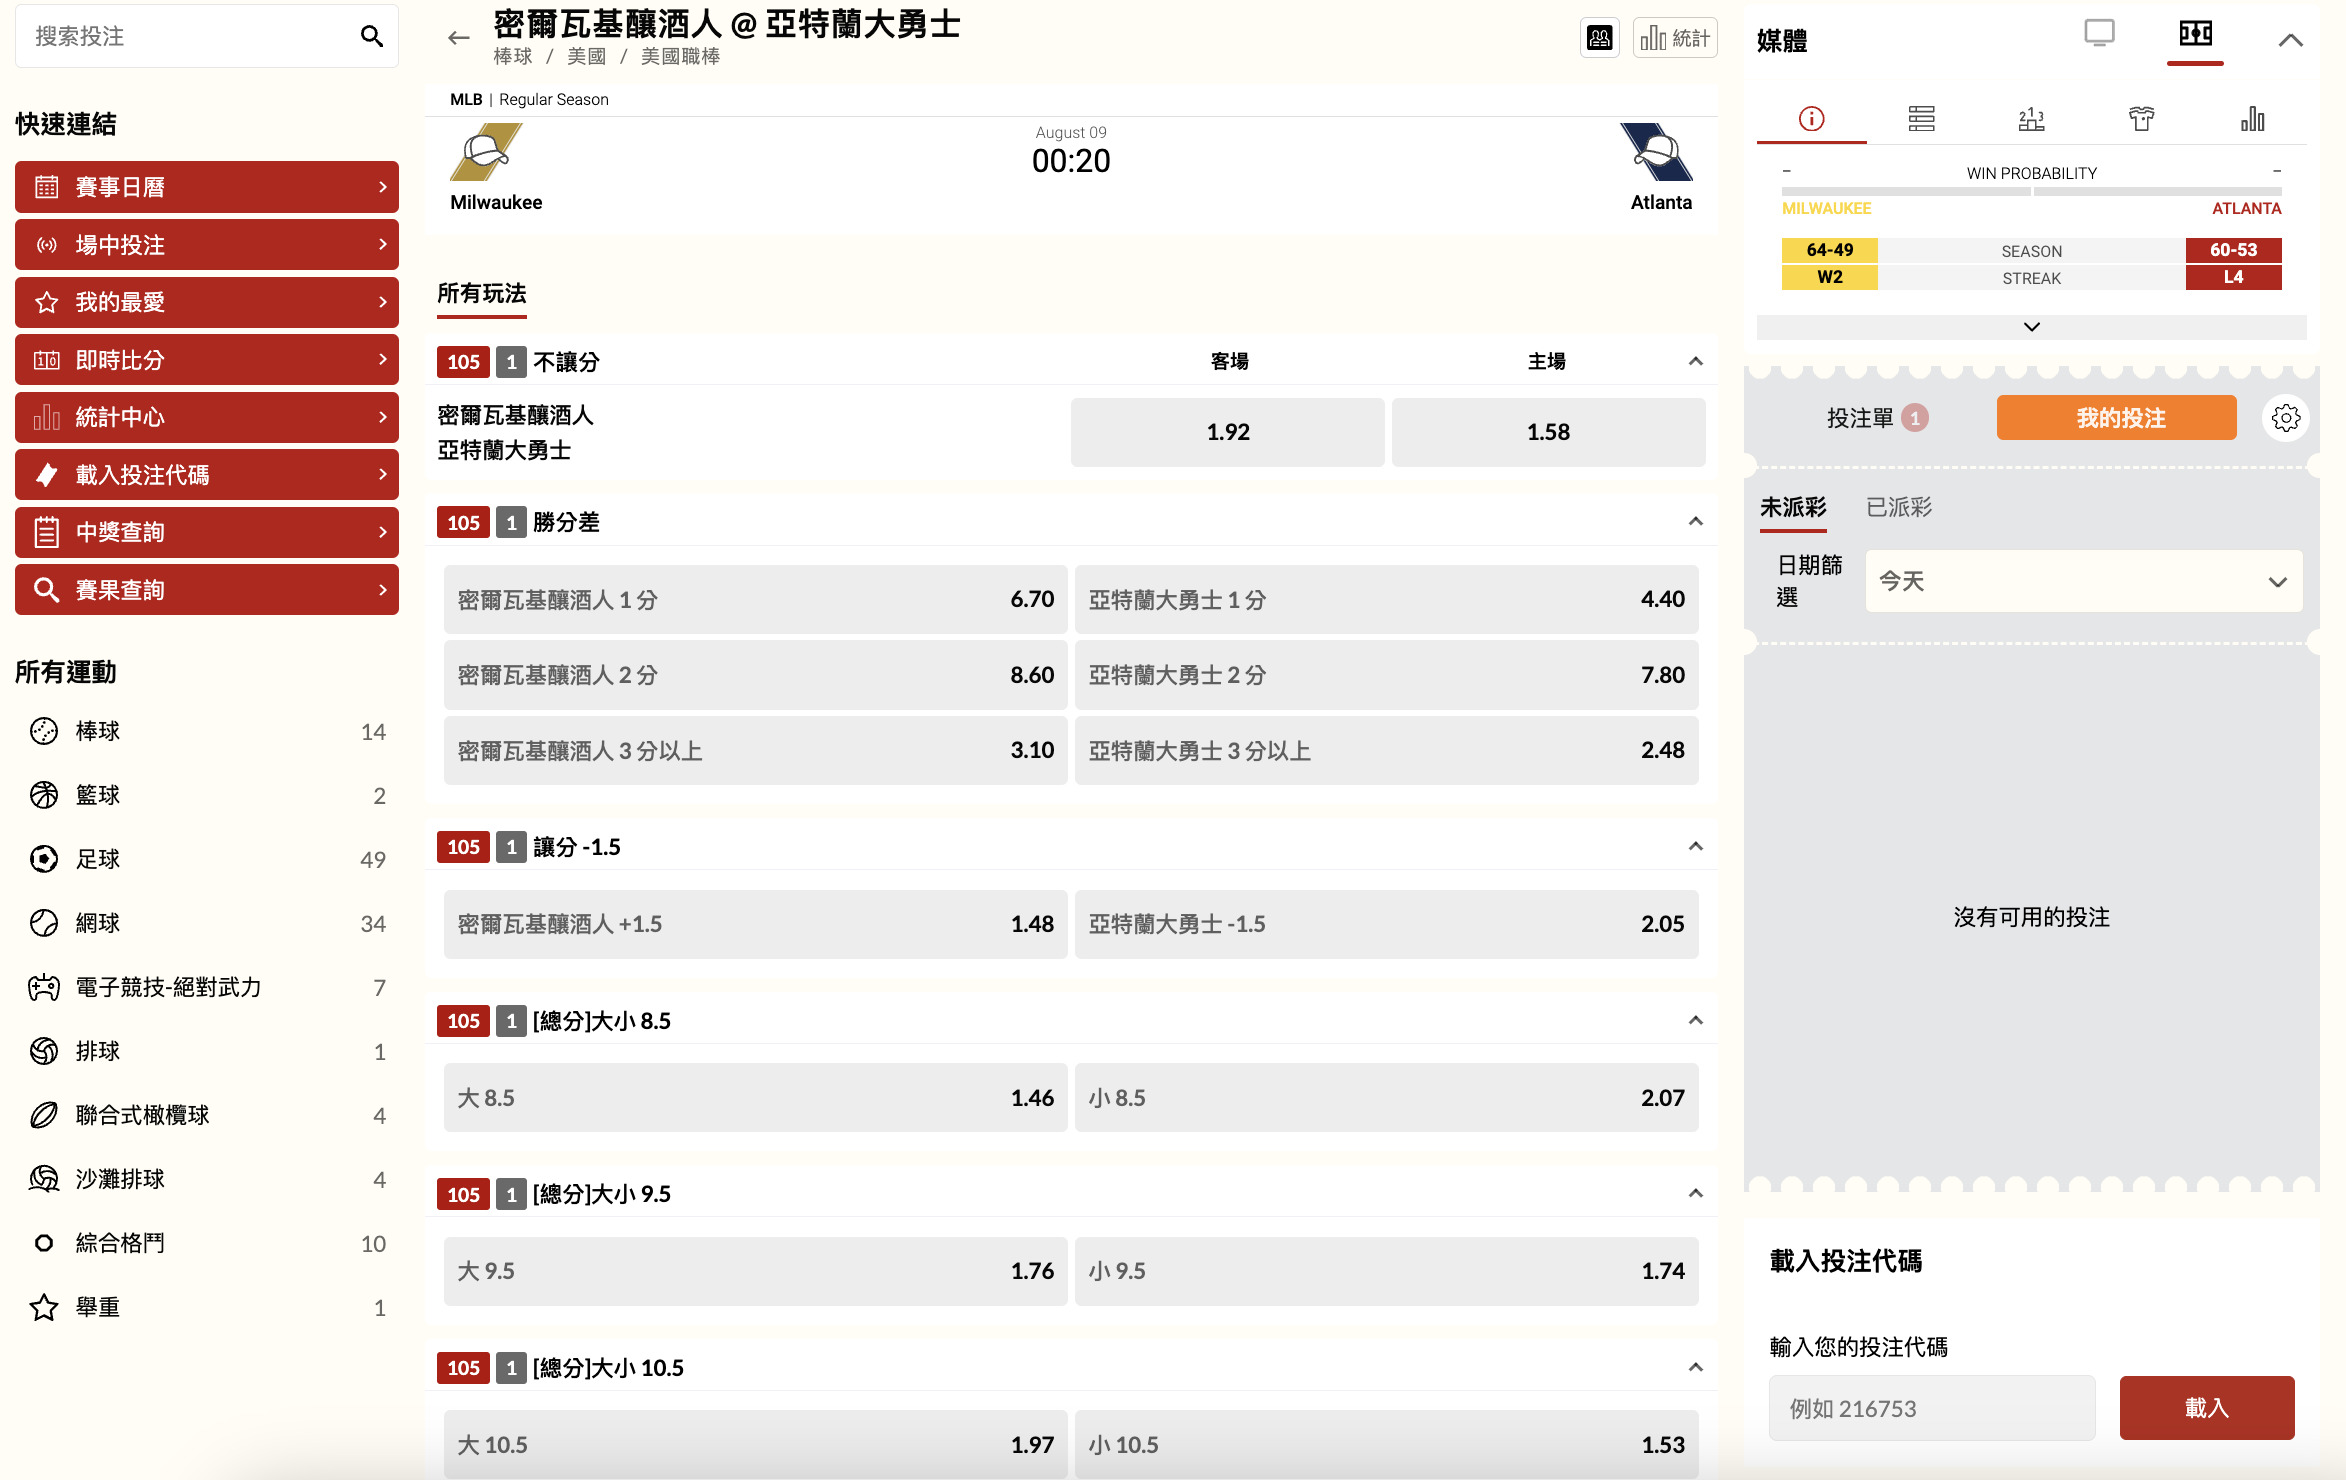This screenshot has height=1480, width=2346.
Task: Open the lineup icon beside 統計
Action: click(1599, 38)
